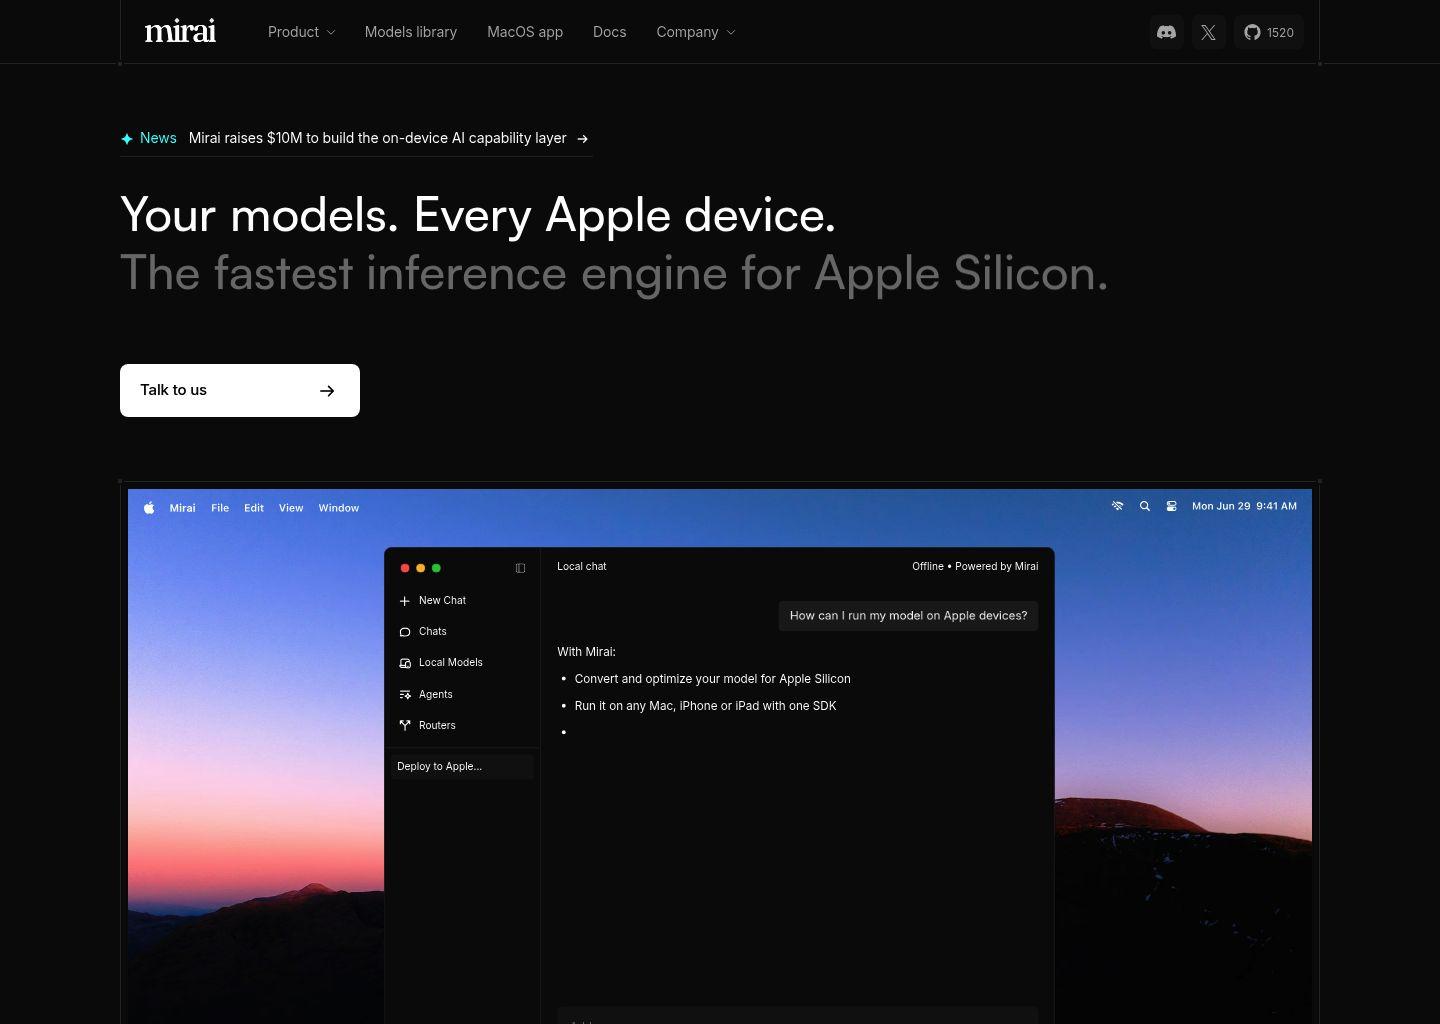1440x1024 pixels.
Task: Select the Routers sidebar item
Action: pyautogui.click(x=436, y=725)
